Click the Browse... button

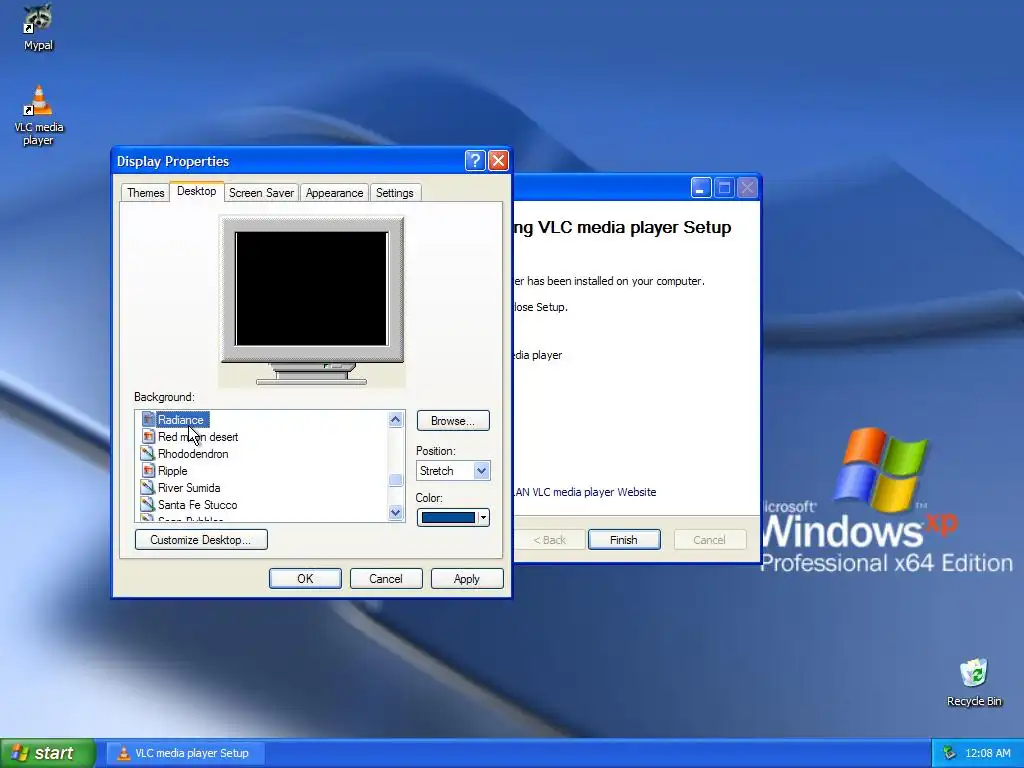(x=453, y=421)
